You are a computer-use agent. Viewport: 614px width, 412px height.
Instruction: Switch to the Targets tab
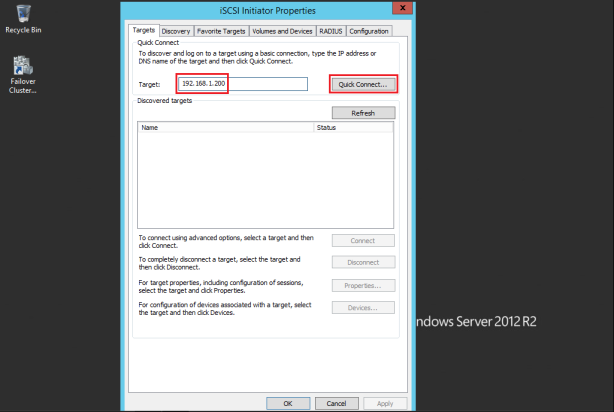point(144,30)
